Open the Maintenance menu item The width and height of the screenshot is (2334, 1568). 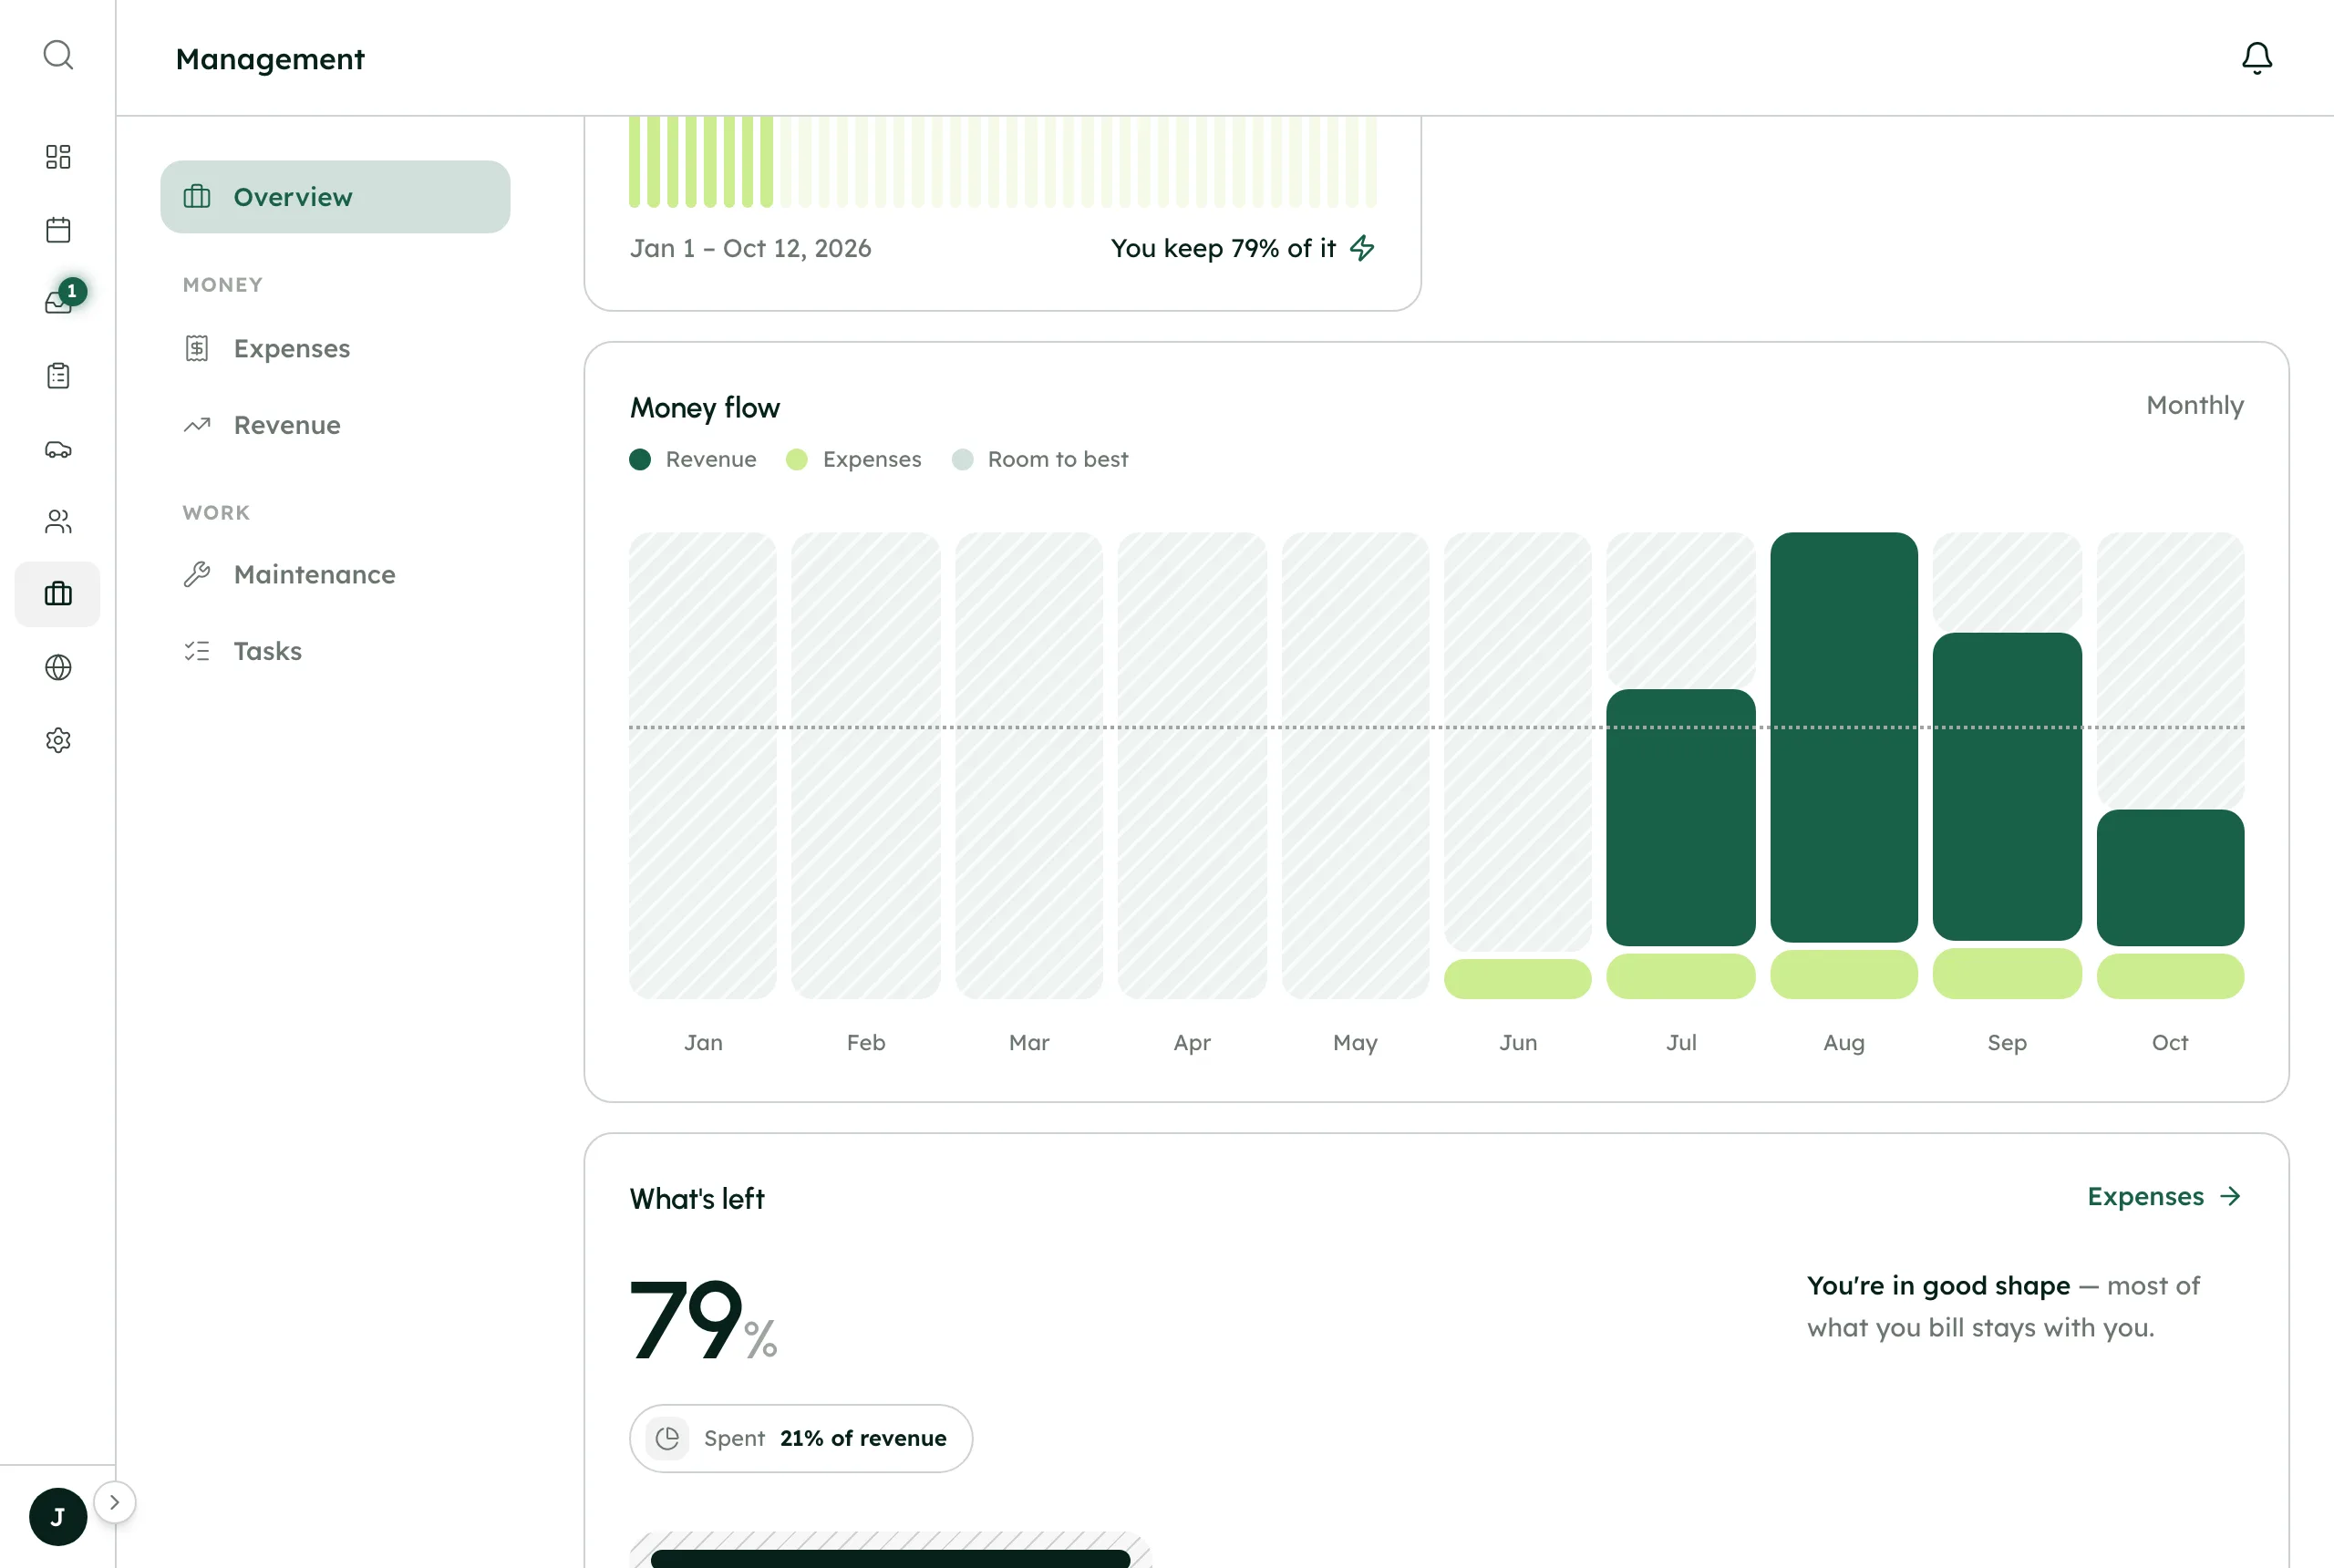coord(335,574)
